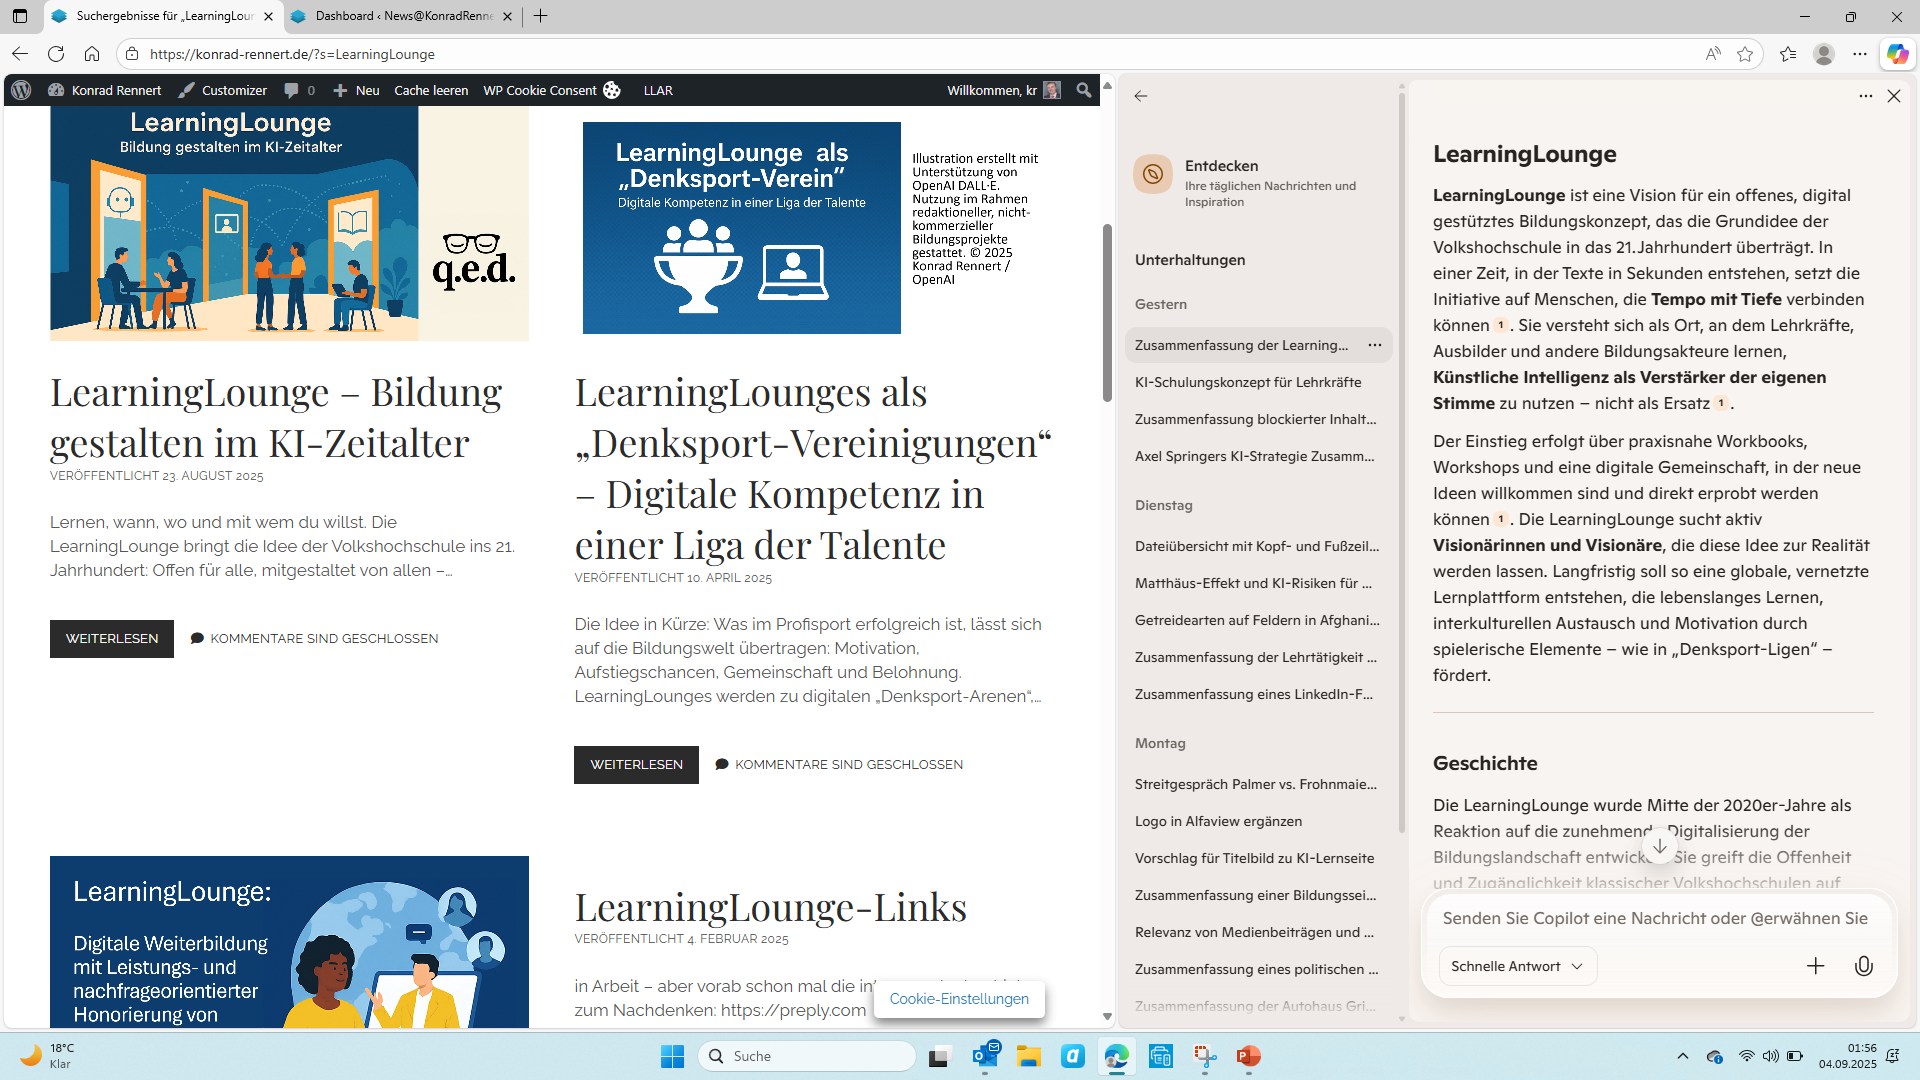This screenshot has height=1080, width=1920.
Task: Click the webpage vertical scrollbar thumb
Action: pos(1107,312)
